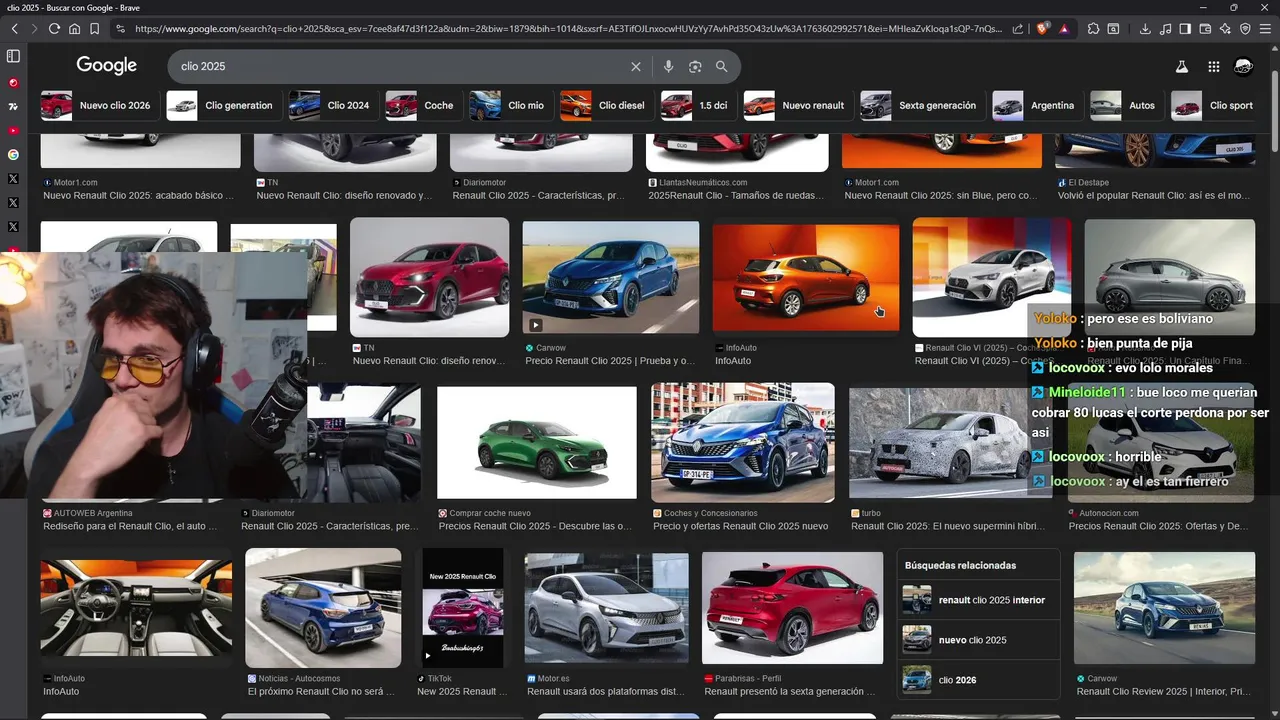Image resolution: width=1280 pixels, height=720 pixels.
Task: Search by image with the Lens camera icon
Action: pyautogui.click(x=695, y=67)
